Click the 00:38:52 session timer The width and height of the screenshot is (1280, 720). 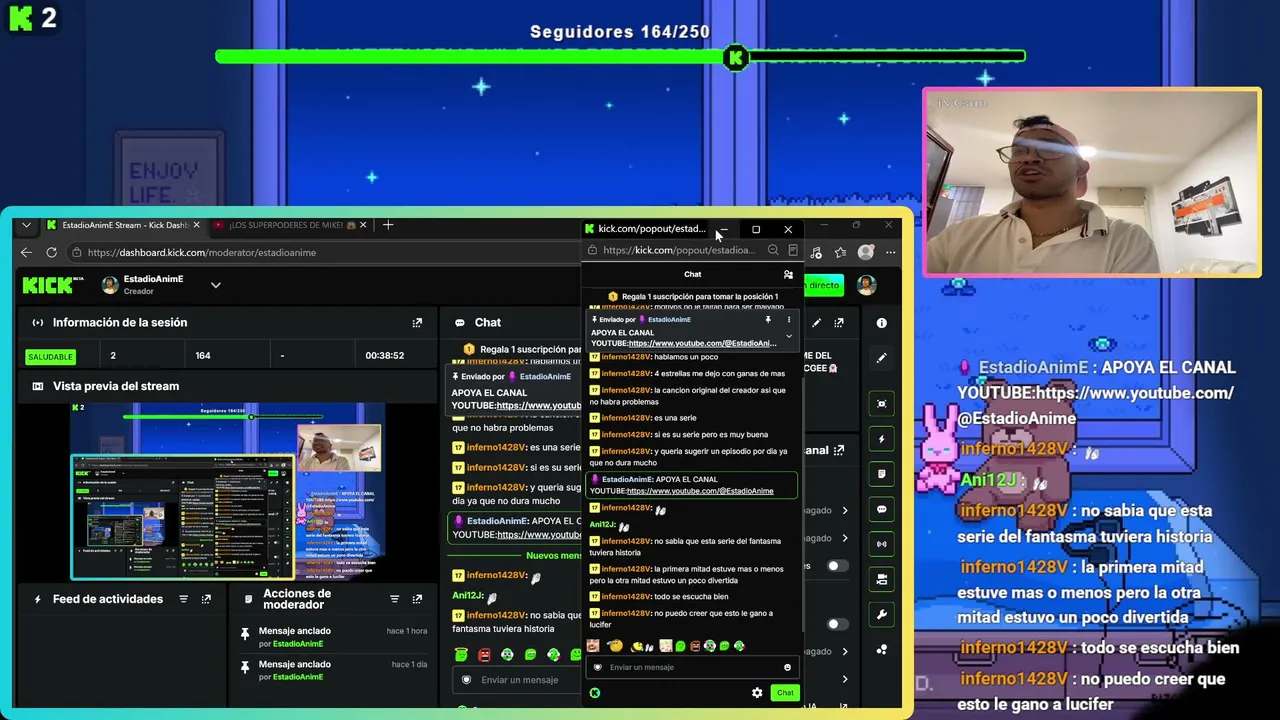(385, 356)
